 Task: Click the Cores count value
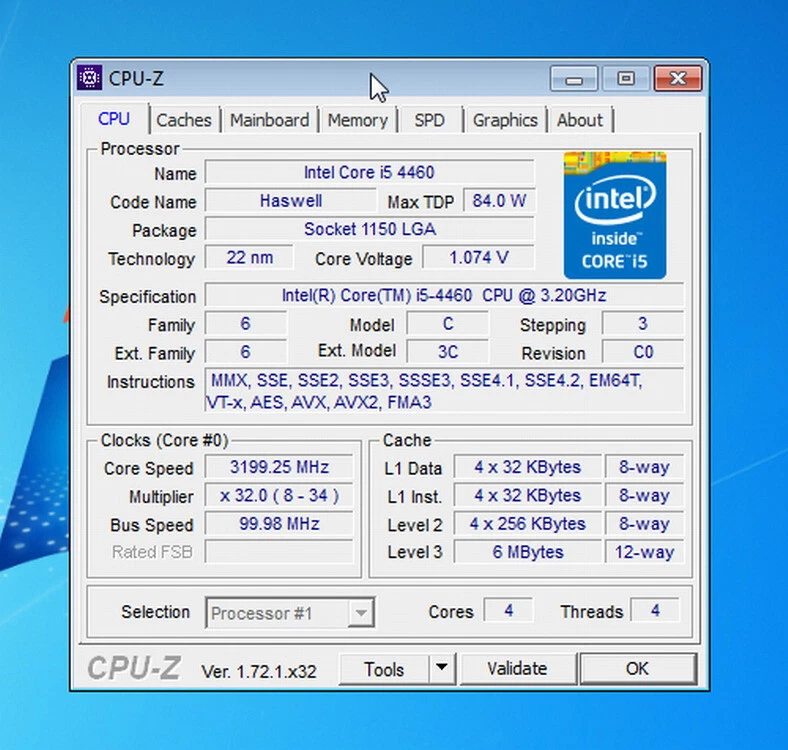pos(509,610)
